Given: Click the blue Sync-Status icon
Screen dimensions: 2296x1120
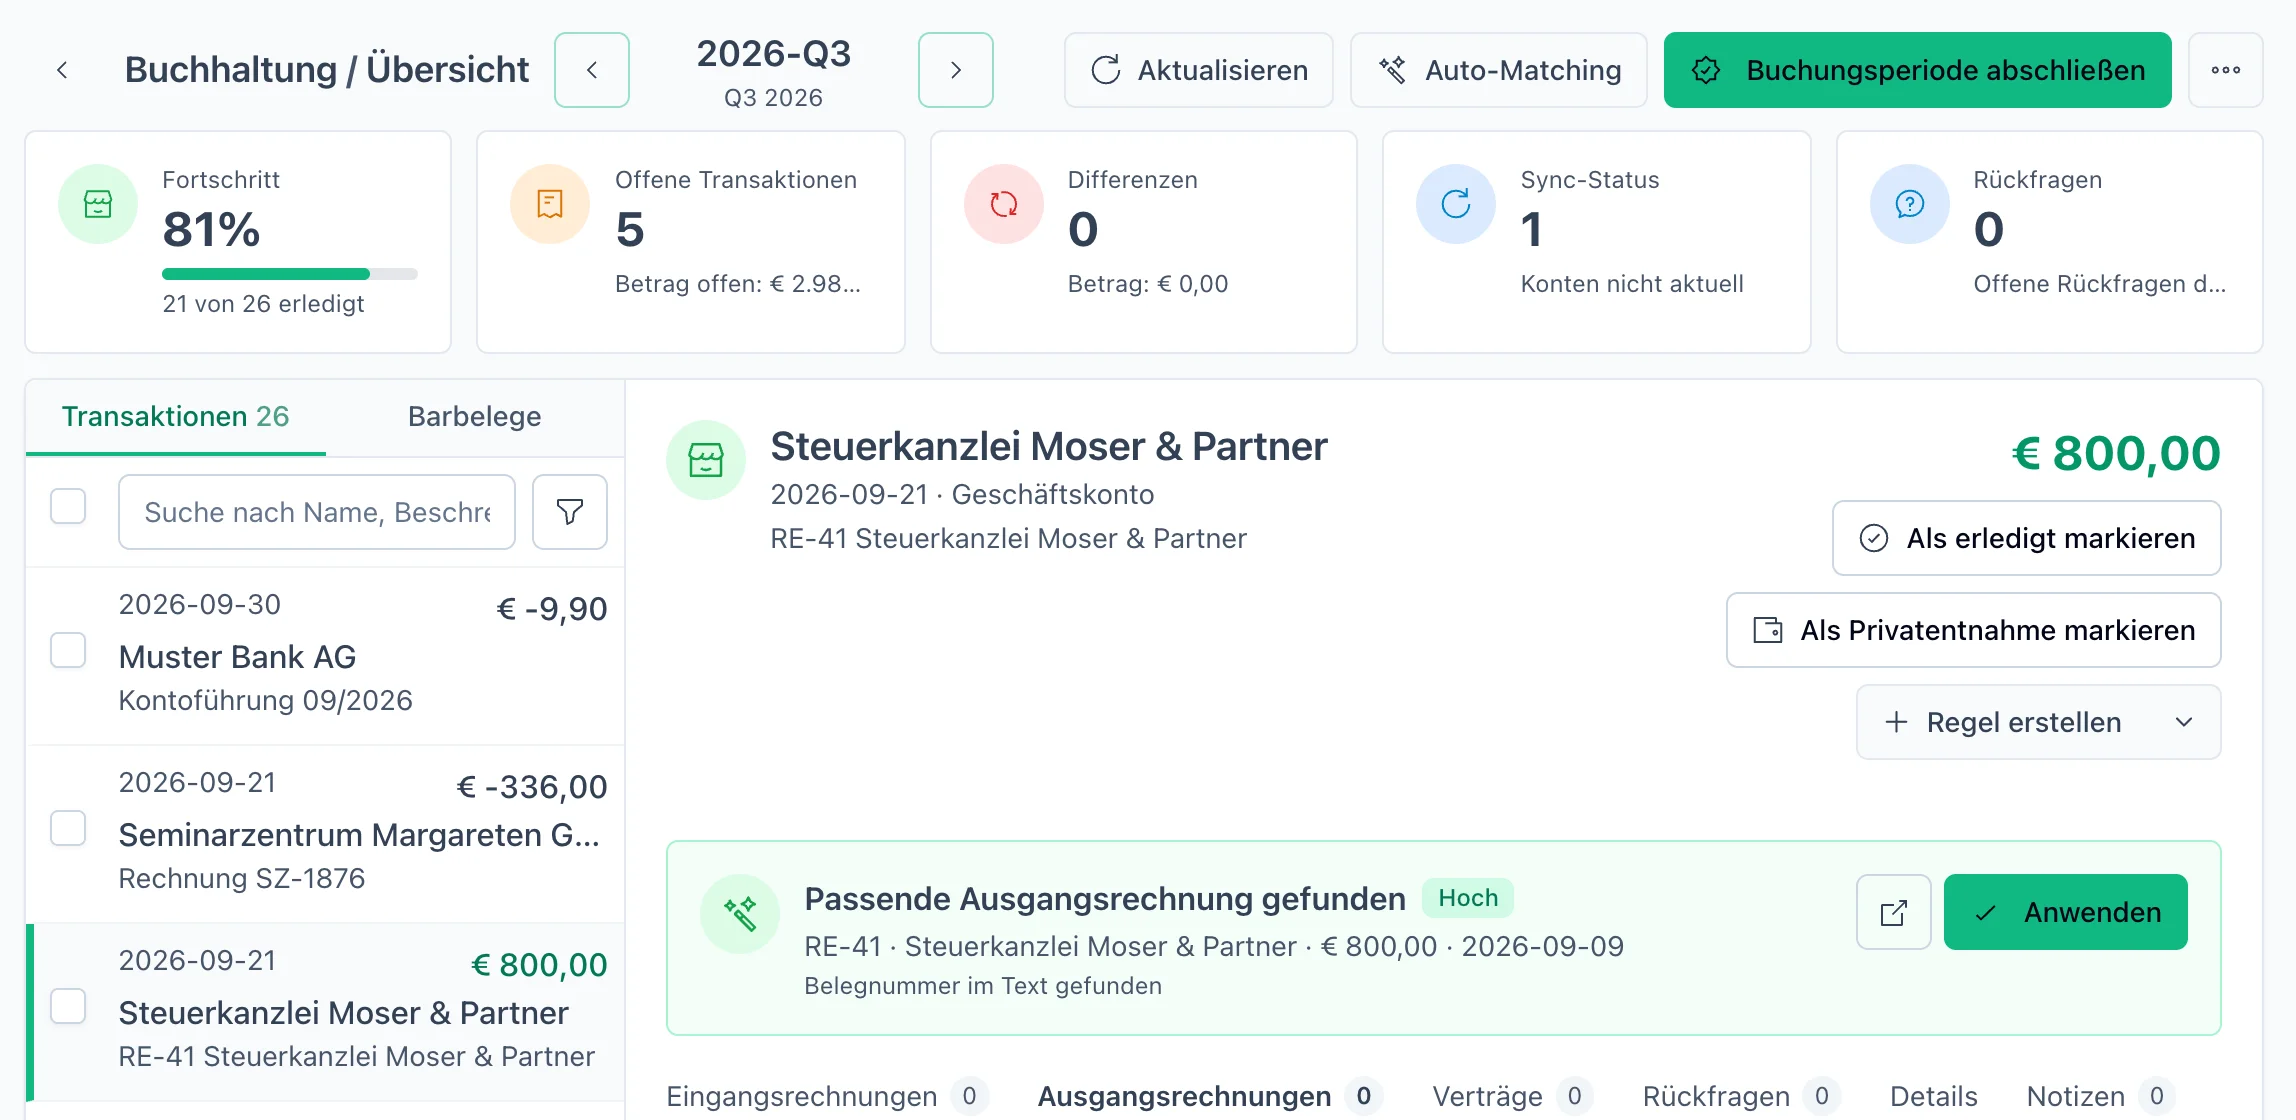Looking at the screenshot, I should tap(1456, 204).
